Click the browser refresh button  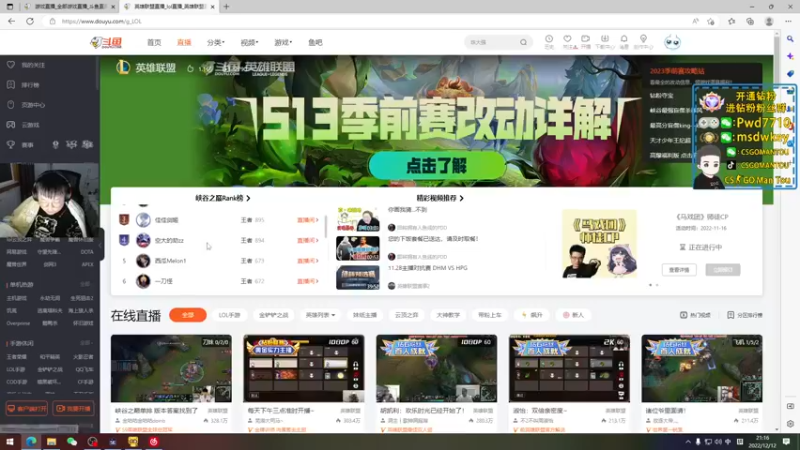30,21
